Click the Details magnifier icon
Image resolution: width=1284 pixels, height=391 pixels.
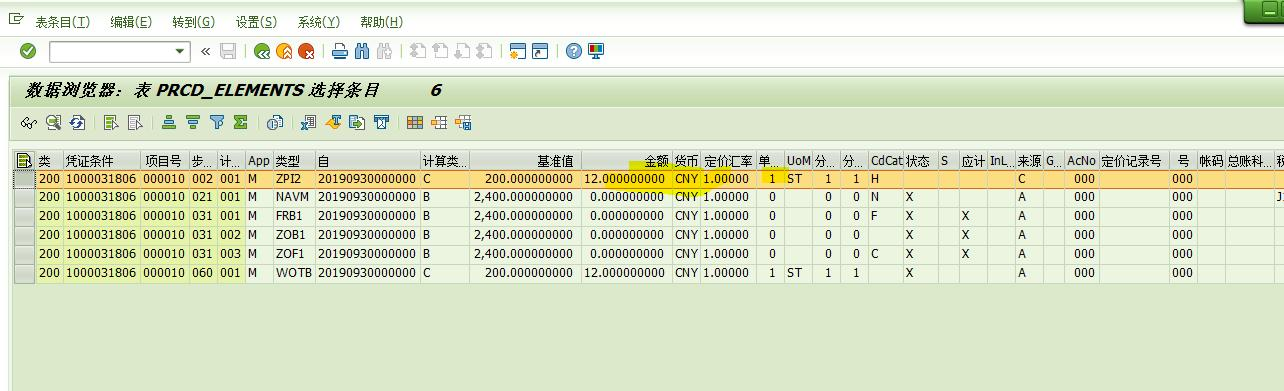pos(53,122)
